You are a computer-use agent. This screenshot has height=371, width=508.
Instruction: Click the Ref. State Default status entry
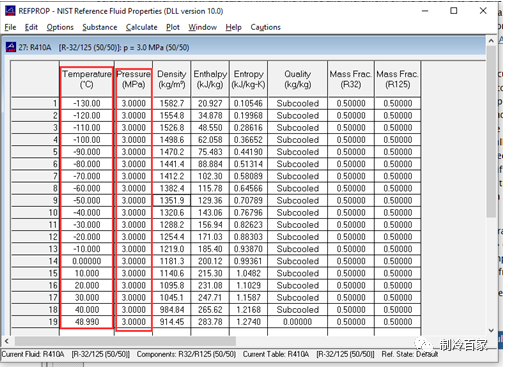410,354
